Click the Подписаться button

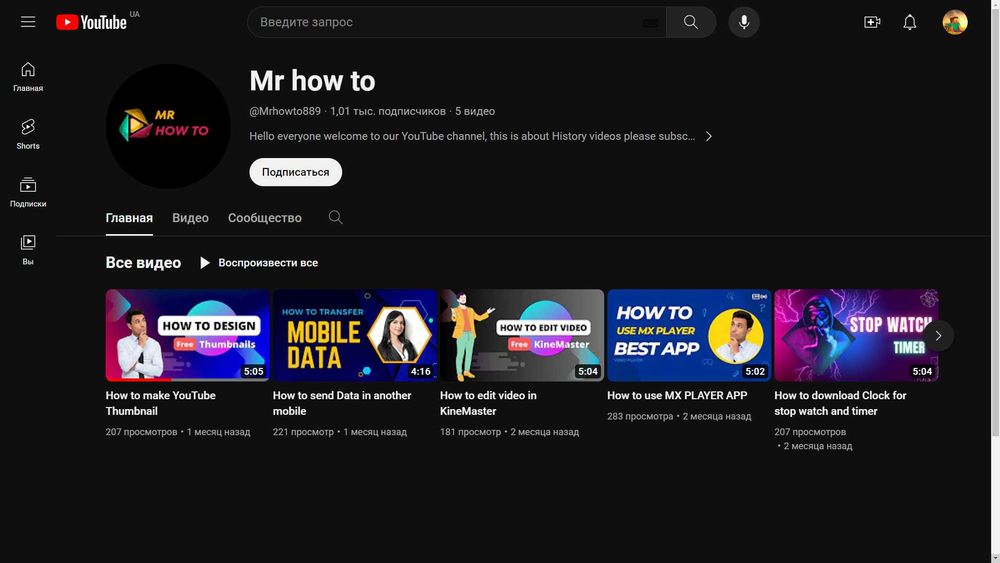click(295, 172)
